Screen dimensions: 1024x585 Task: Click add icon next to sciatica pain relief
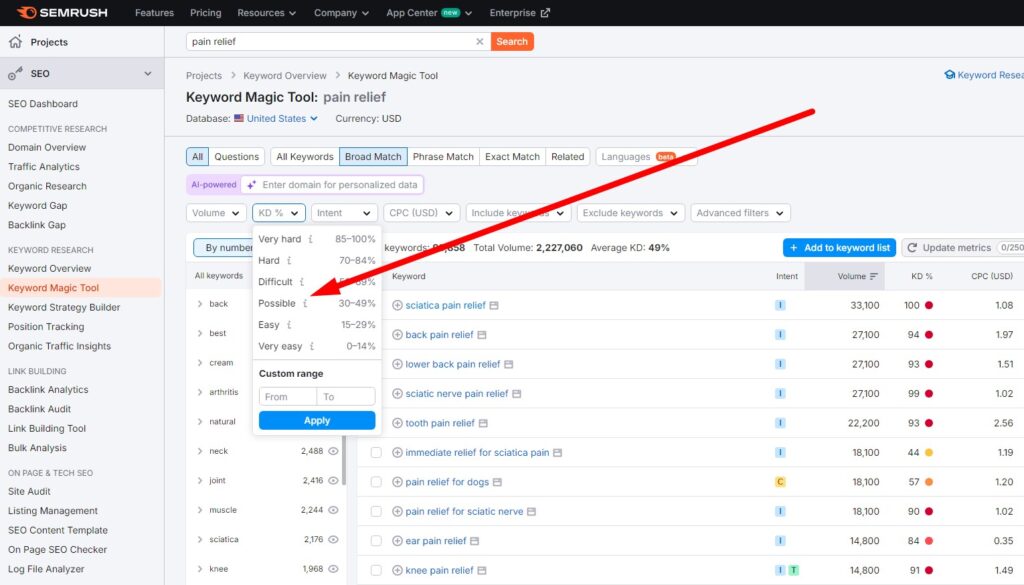(x=397, y=305)
